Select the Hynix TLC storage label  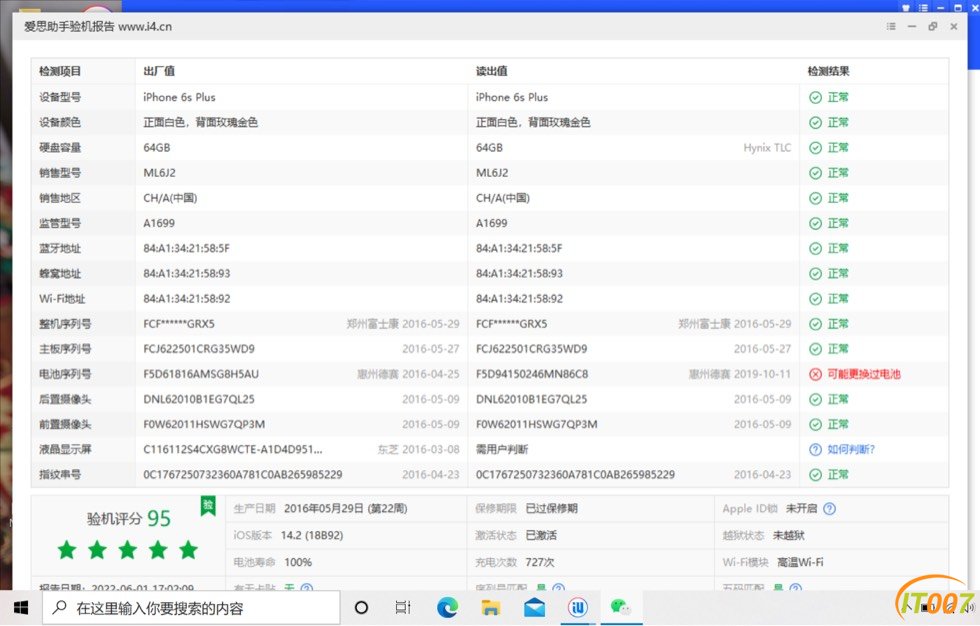tap(767, 148)
